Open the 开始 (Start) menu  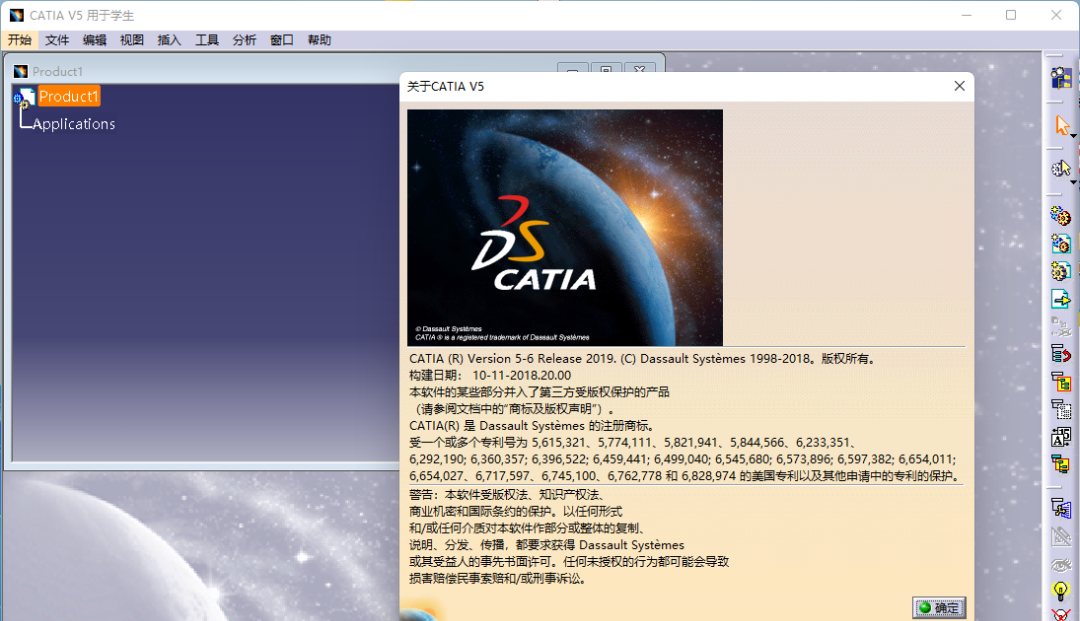(x=19, y=40)
